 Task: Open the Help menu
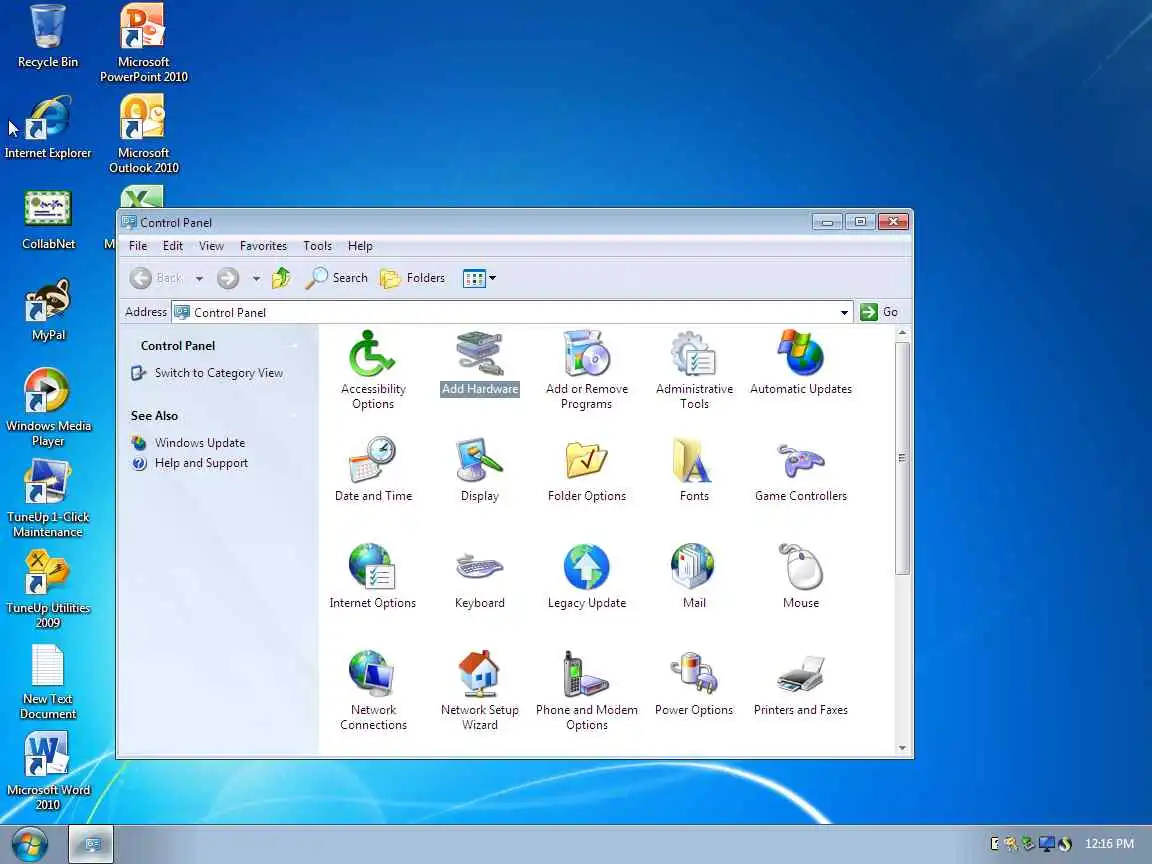coord(360,246)
